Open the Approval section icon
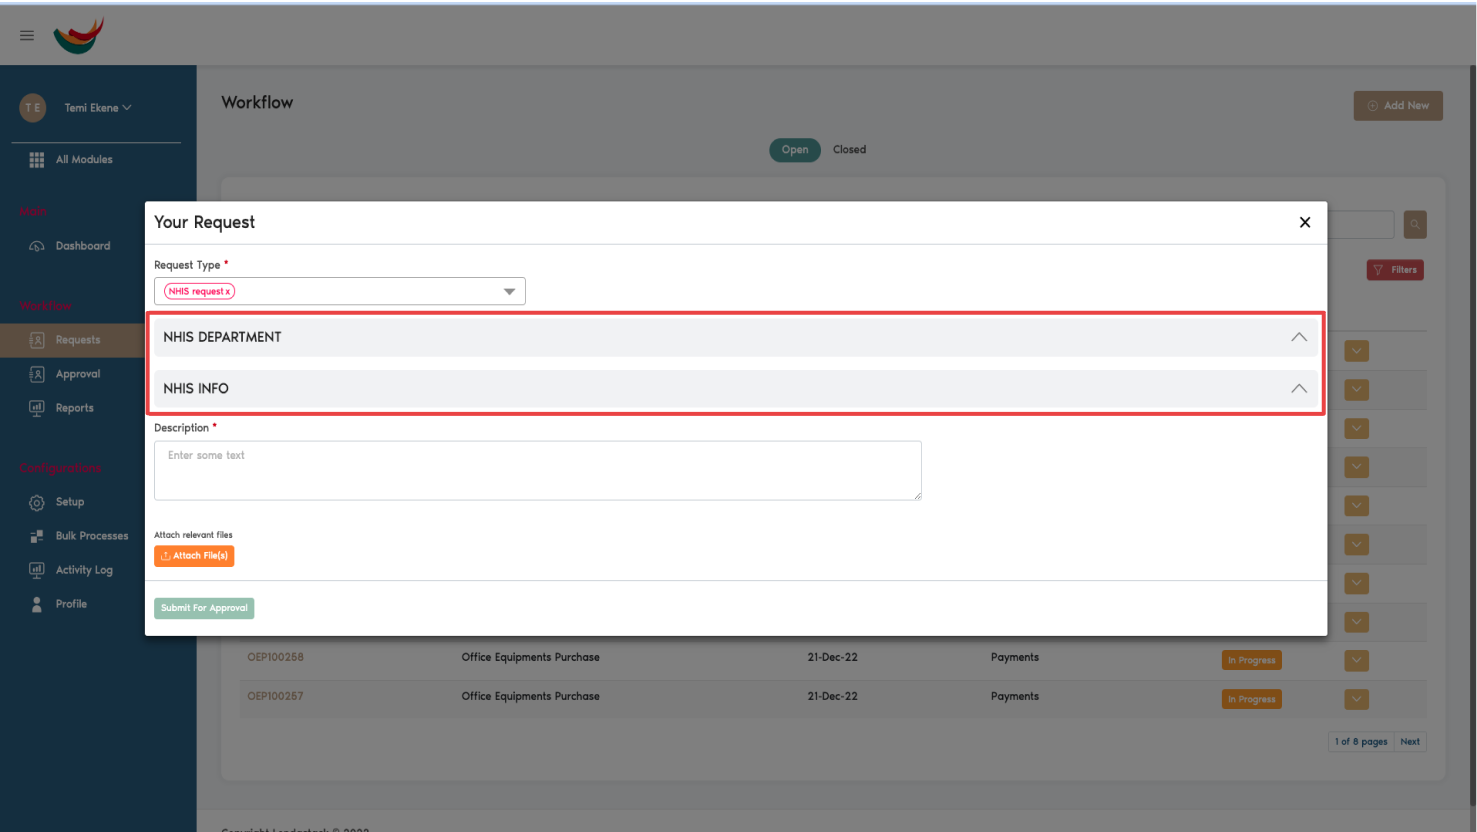 [x=37, y=374]
